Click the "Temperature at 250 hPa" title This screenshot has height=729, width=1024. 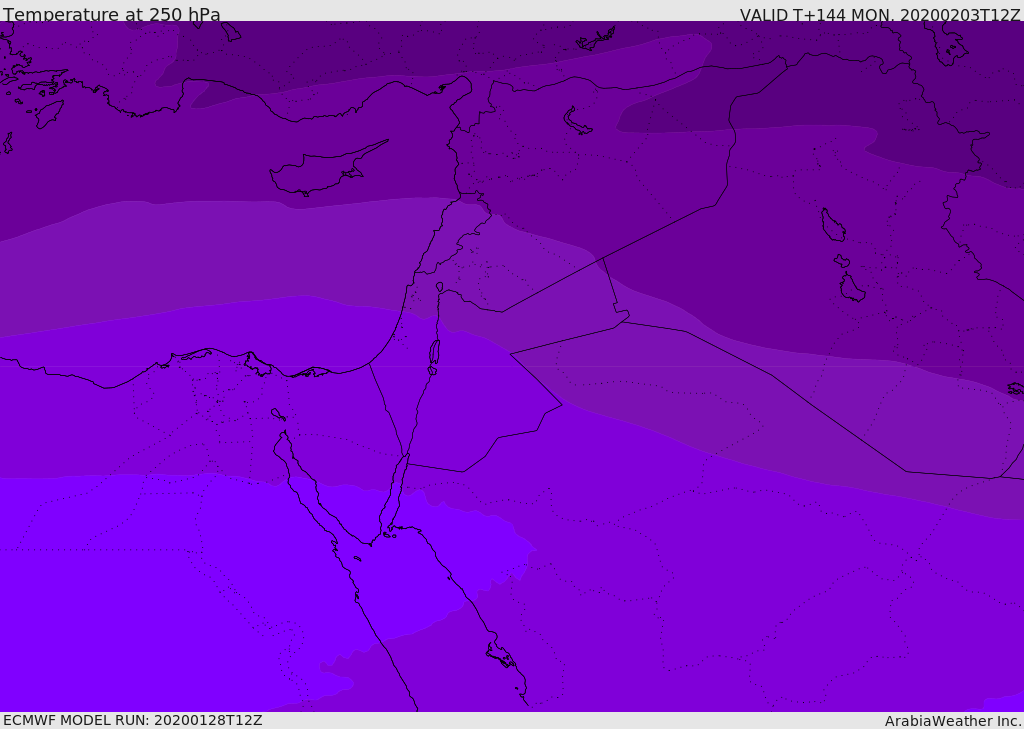[111, 15]
